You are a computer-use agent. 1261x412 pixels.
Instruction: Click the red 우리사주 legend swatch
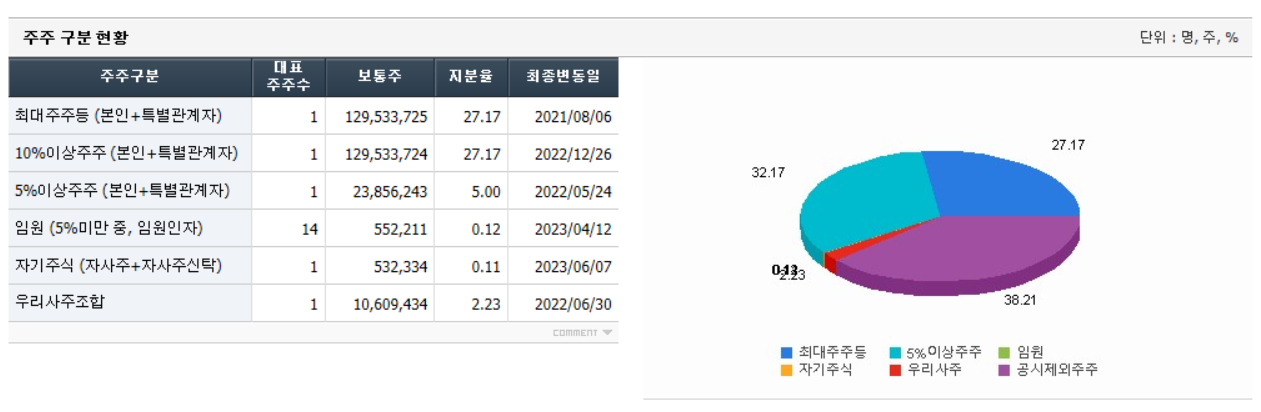895,370
